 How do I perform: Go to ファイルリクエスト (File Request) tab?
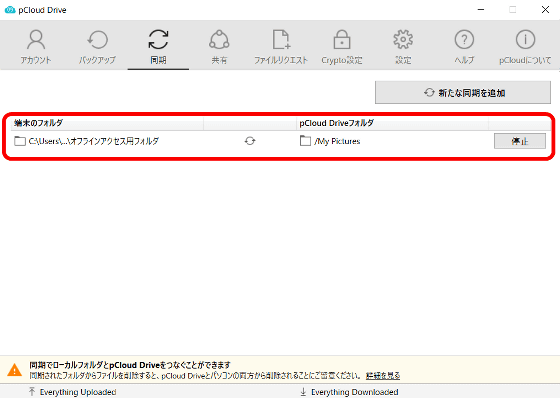[x=281, y=46]
